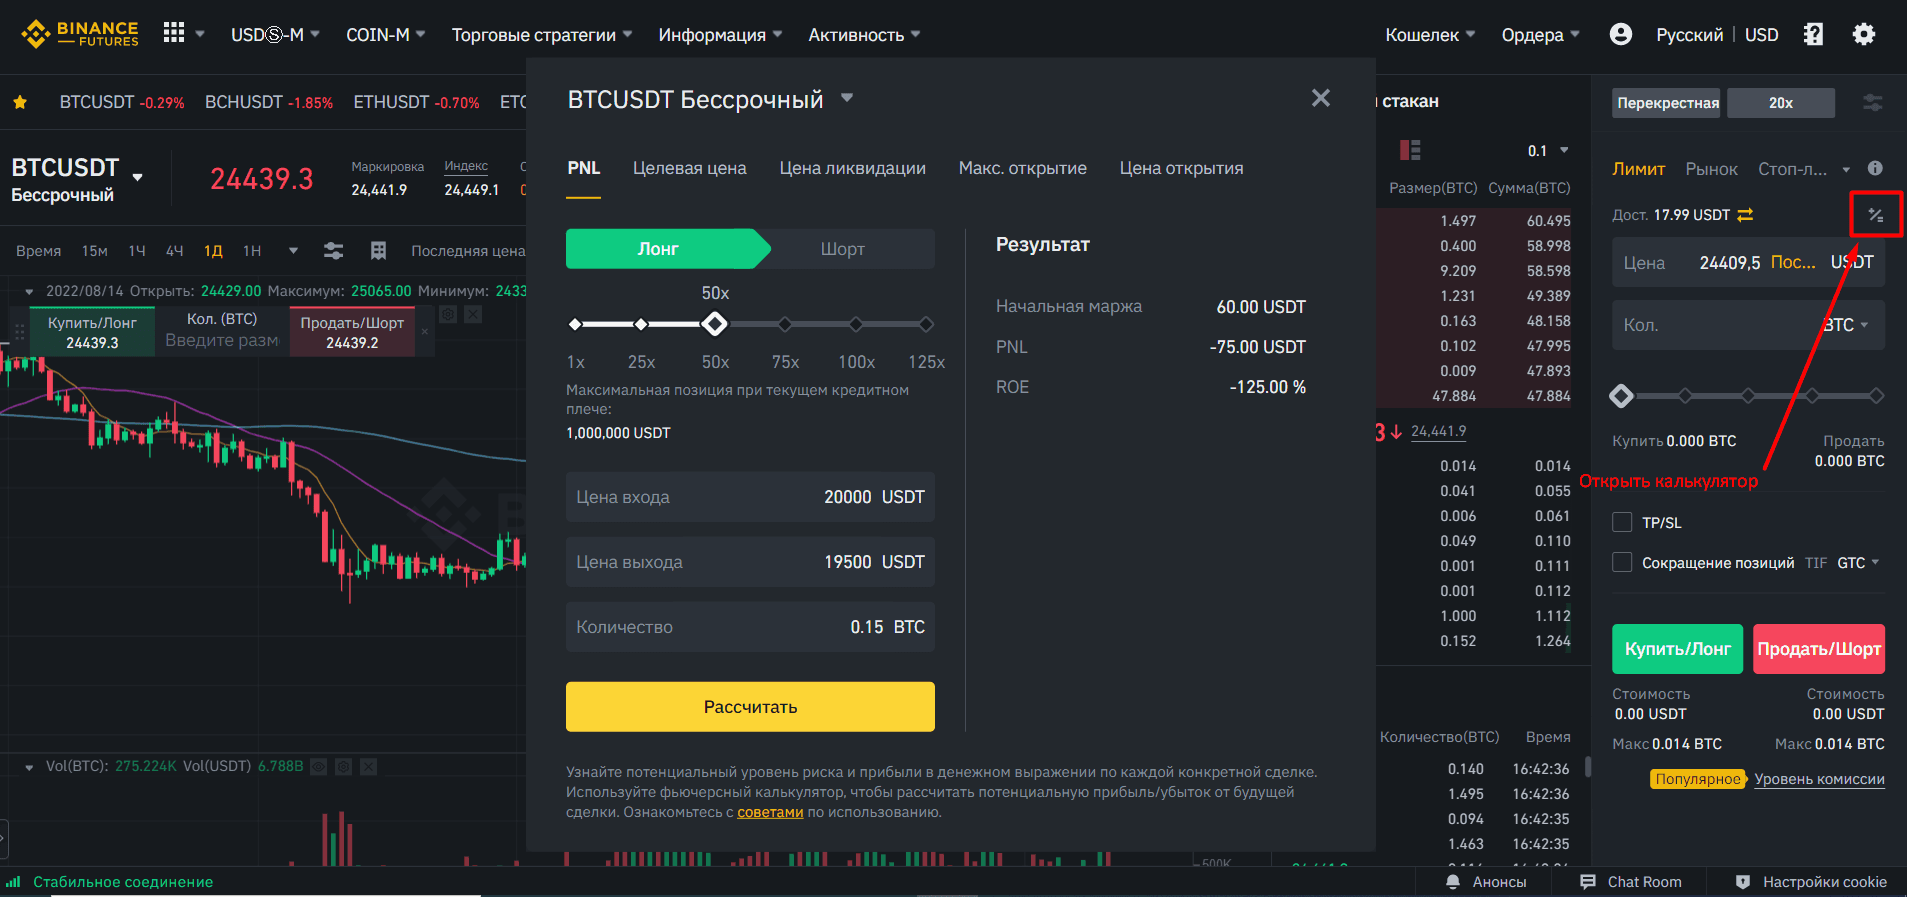Open the calculator icon in order panel
The height and width of the screenshot is (897, 1907).
(1875, 215)
